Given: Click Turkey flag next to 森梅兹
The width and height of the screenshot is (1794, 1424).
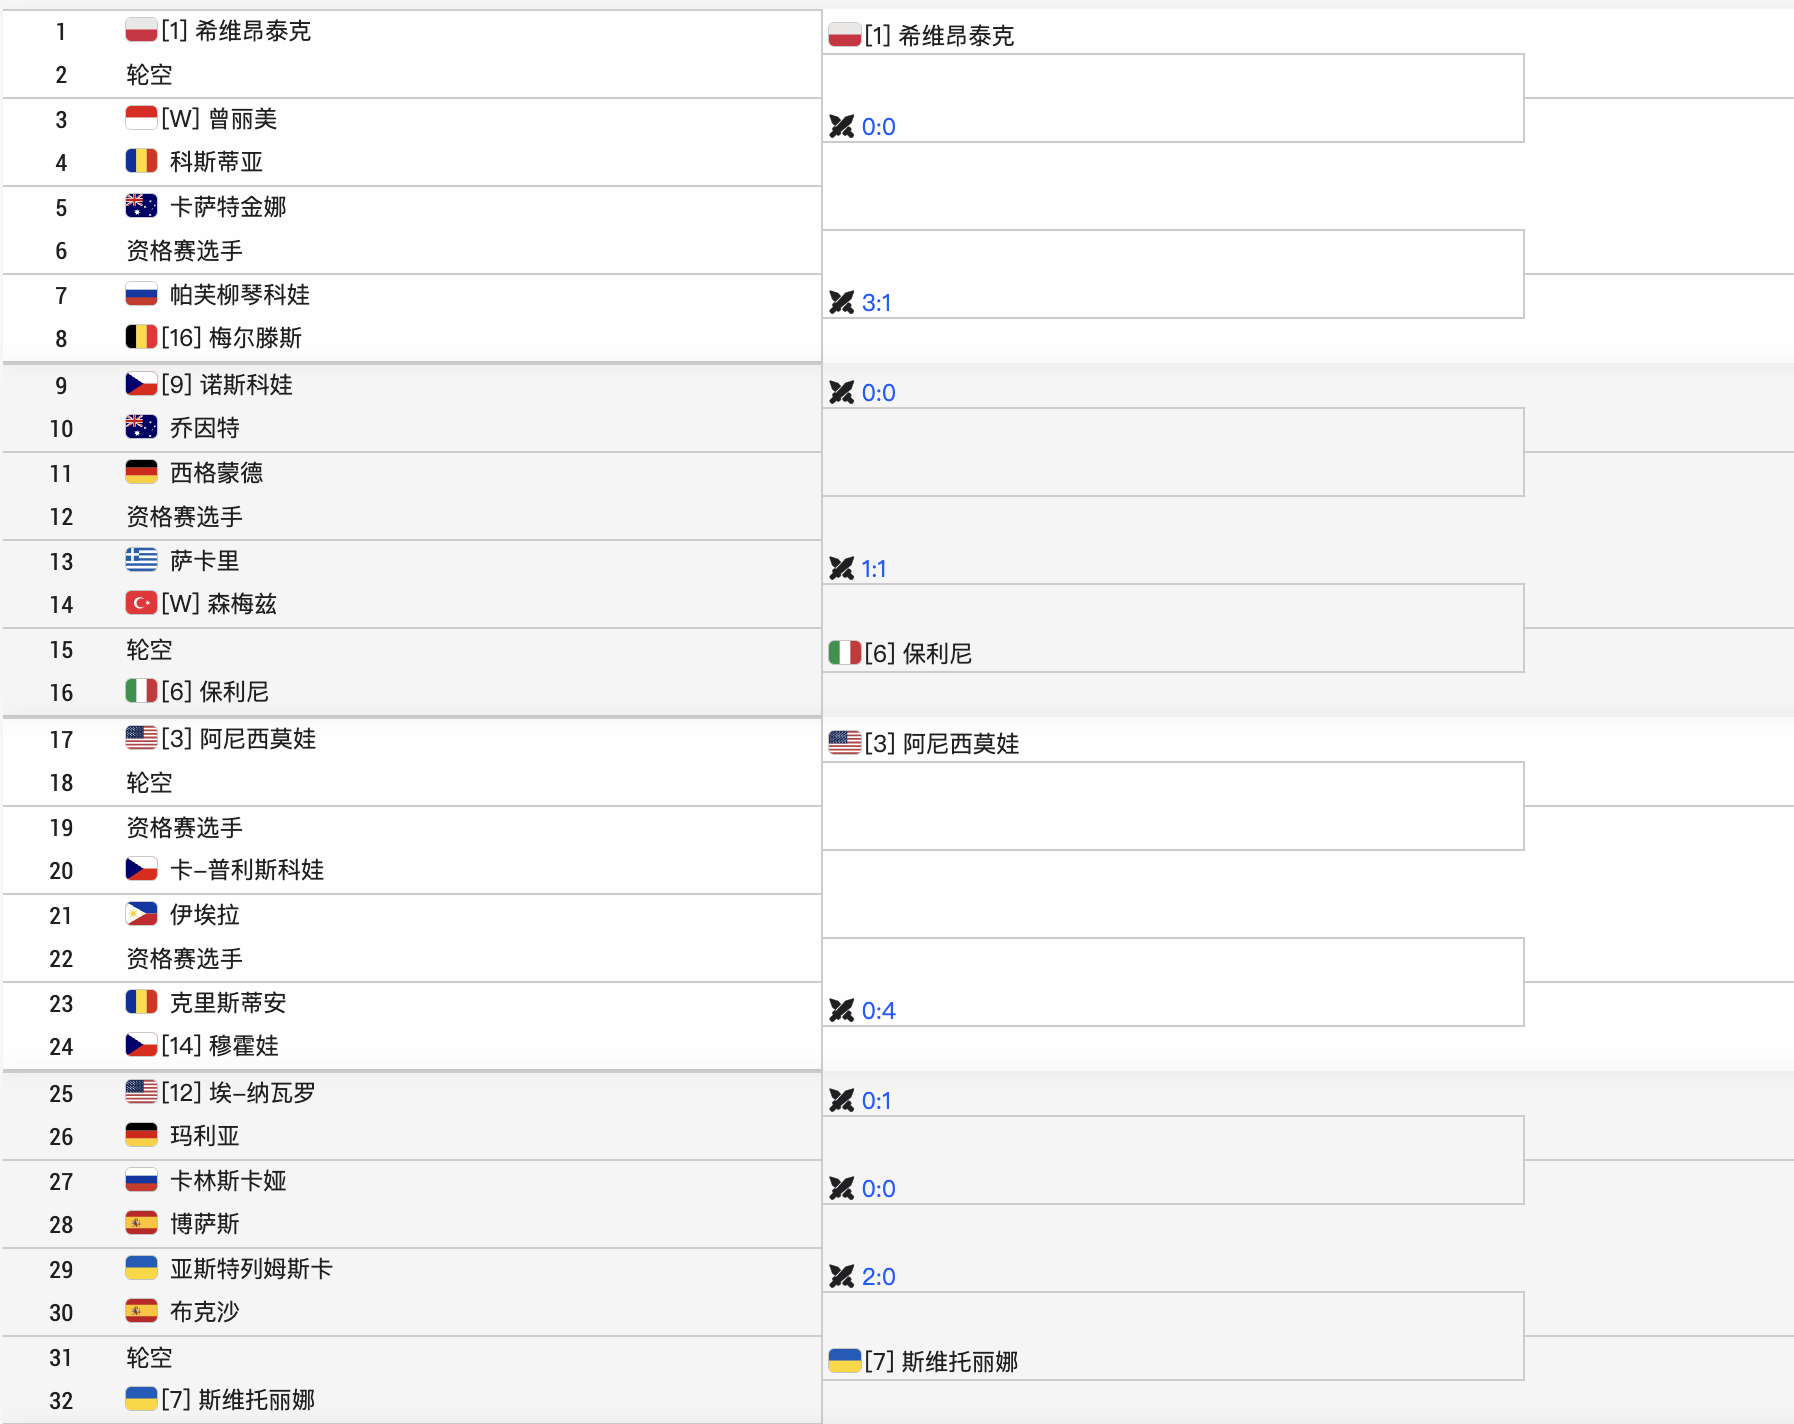Looking at the screenshot, I should pyautogui.click(x=141, y=603).
